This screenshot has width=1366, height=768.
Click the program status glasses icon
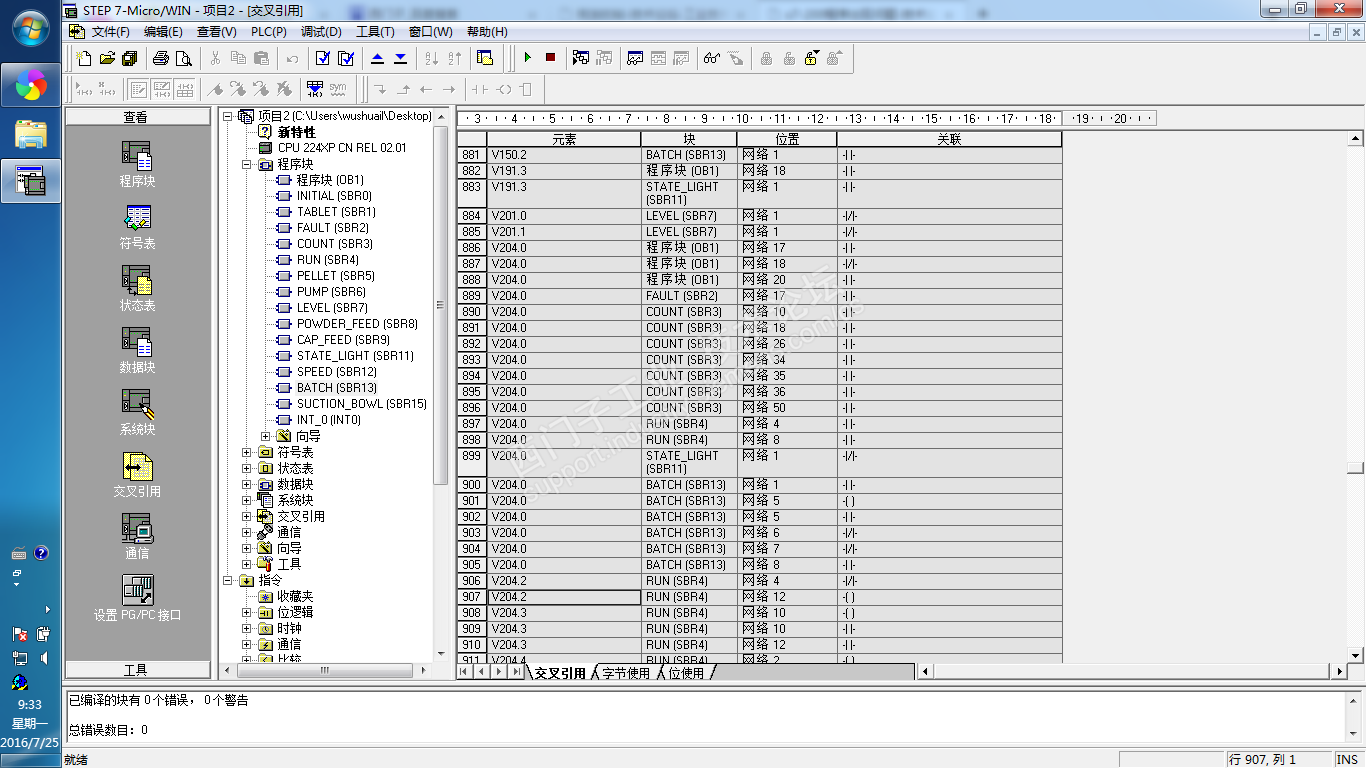(x=711, y=58)
